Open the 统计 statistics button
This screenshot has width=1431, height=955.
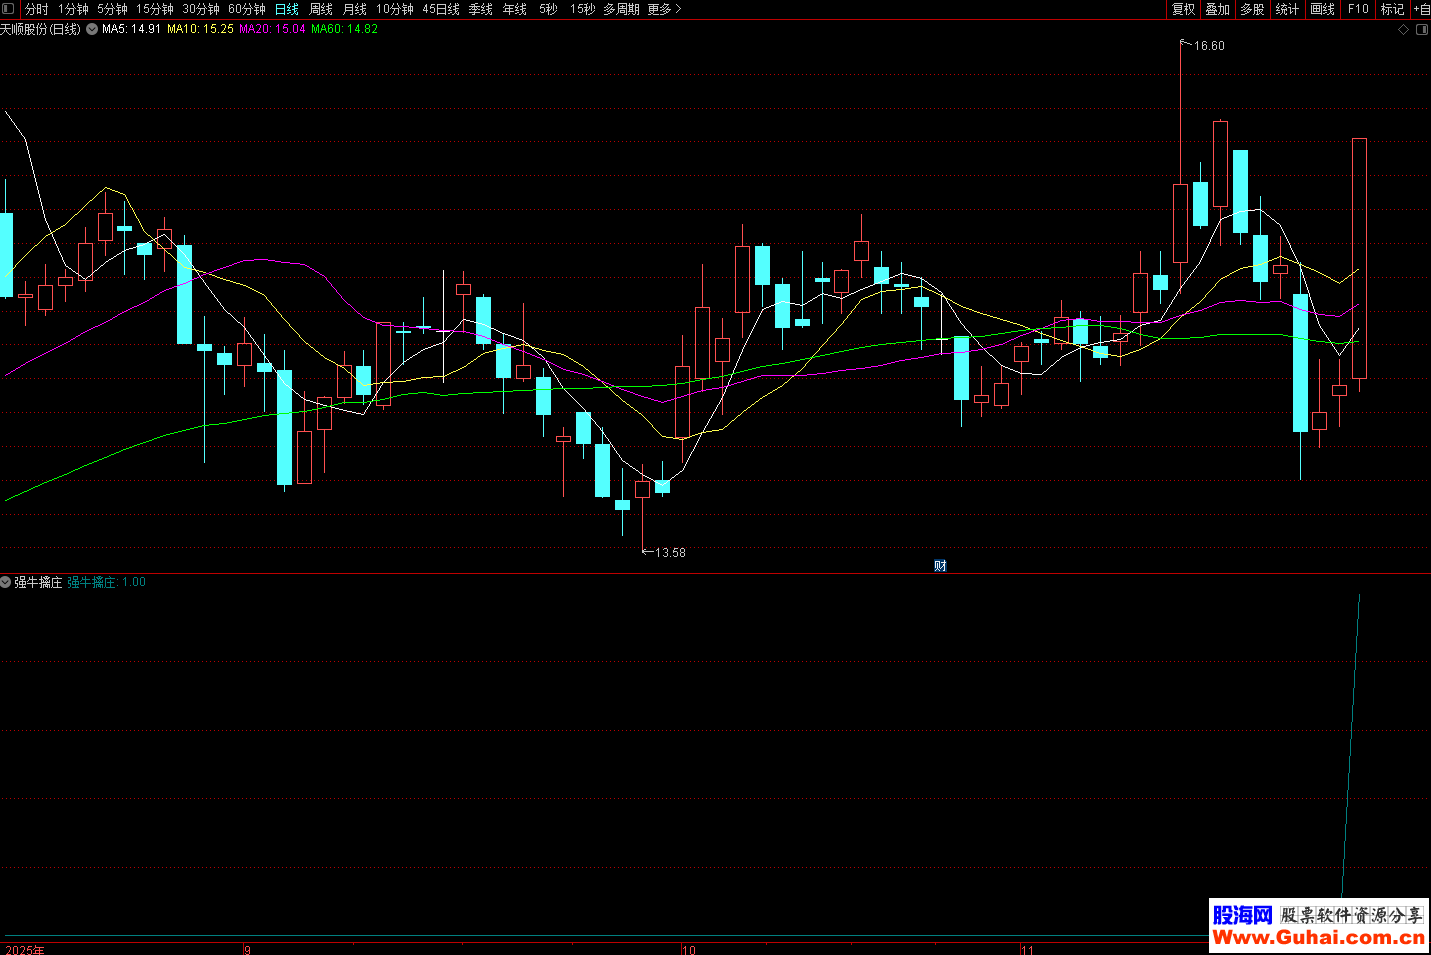point(1287,9)
